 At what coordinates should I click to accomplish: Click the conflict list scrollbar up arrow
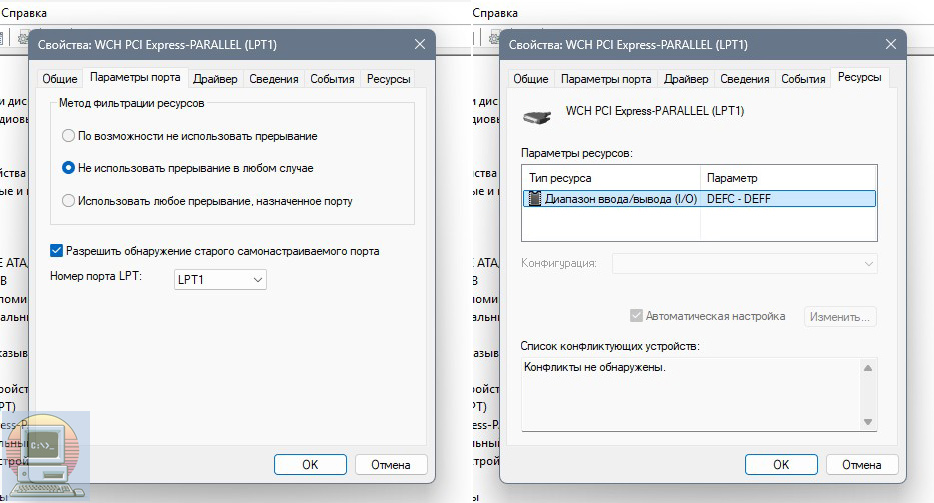click(x=868, y=368)
